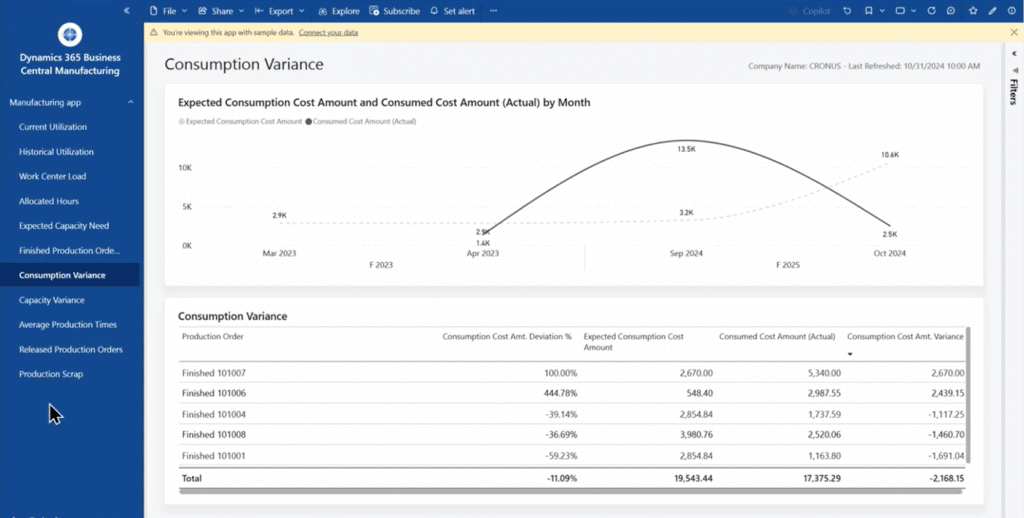Collapse the Manufacturing app section
The width and height of the screenshot is (1024, 518).
(x=130, y=102)
